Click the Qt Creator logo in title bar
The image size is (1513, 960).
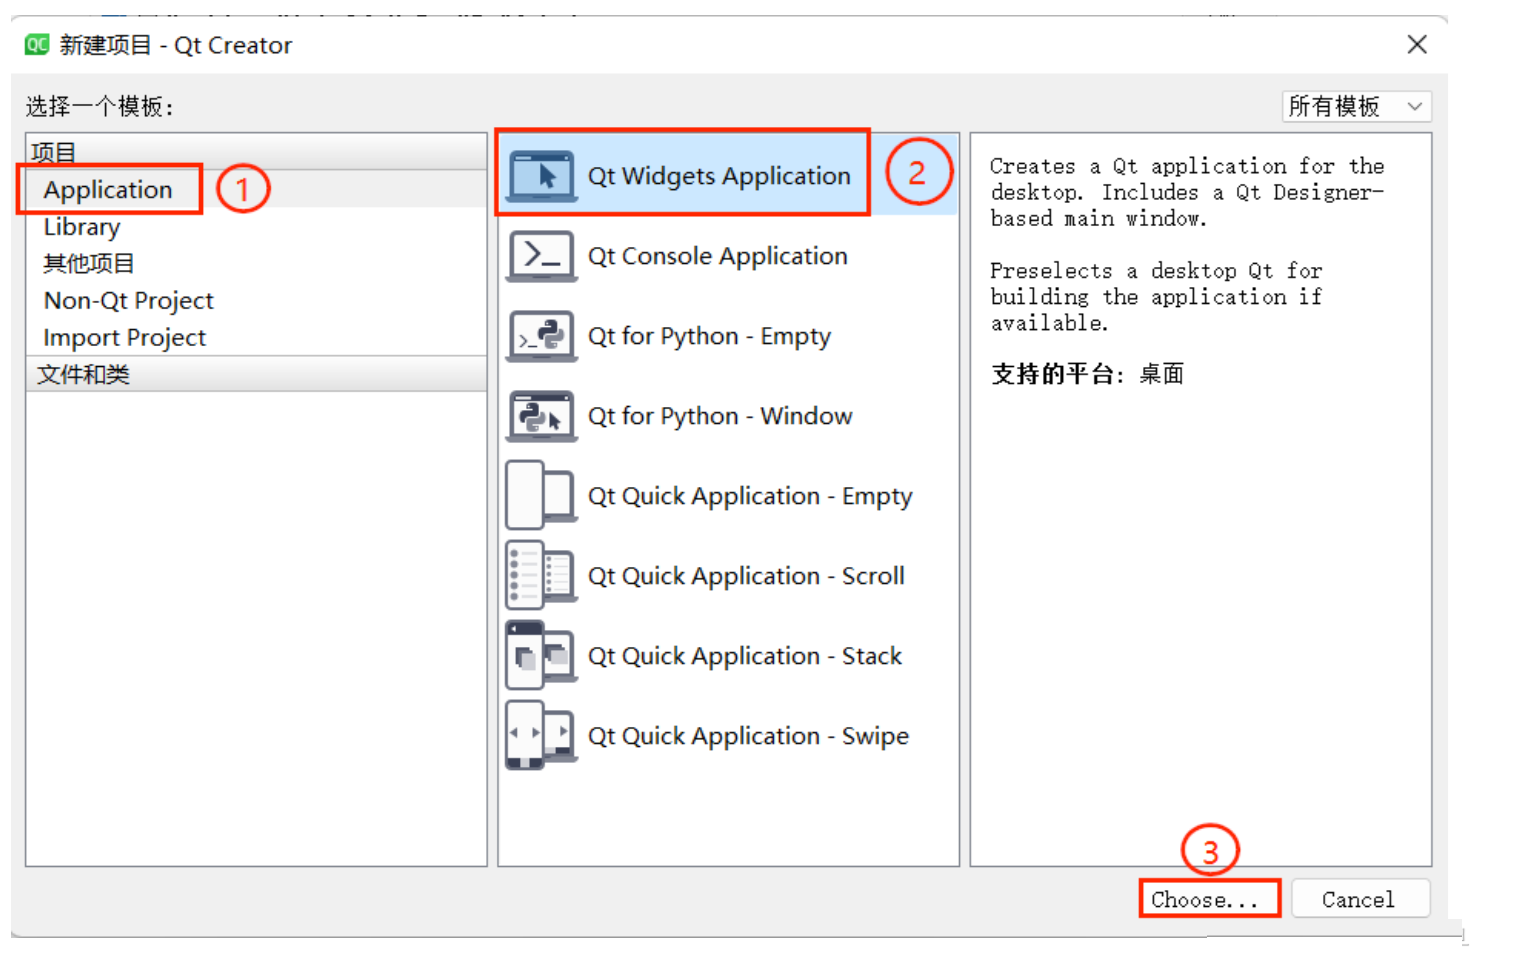click(x=37, y=45)
